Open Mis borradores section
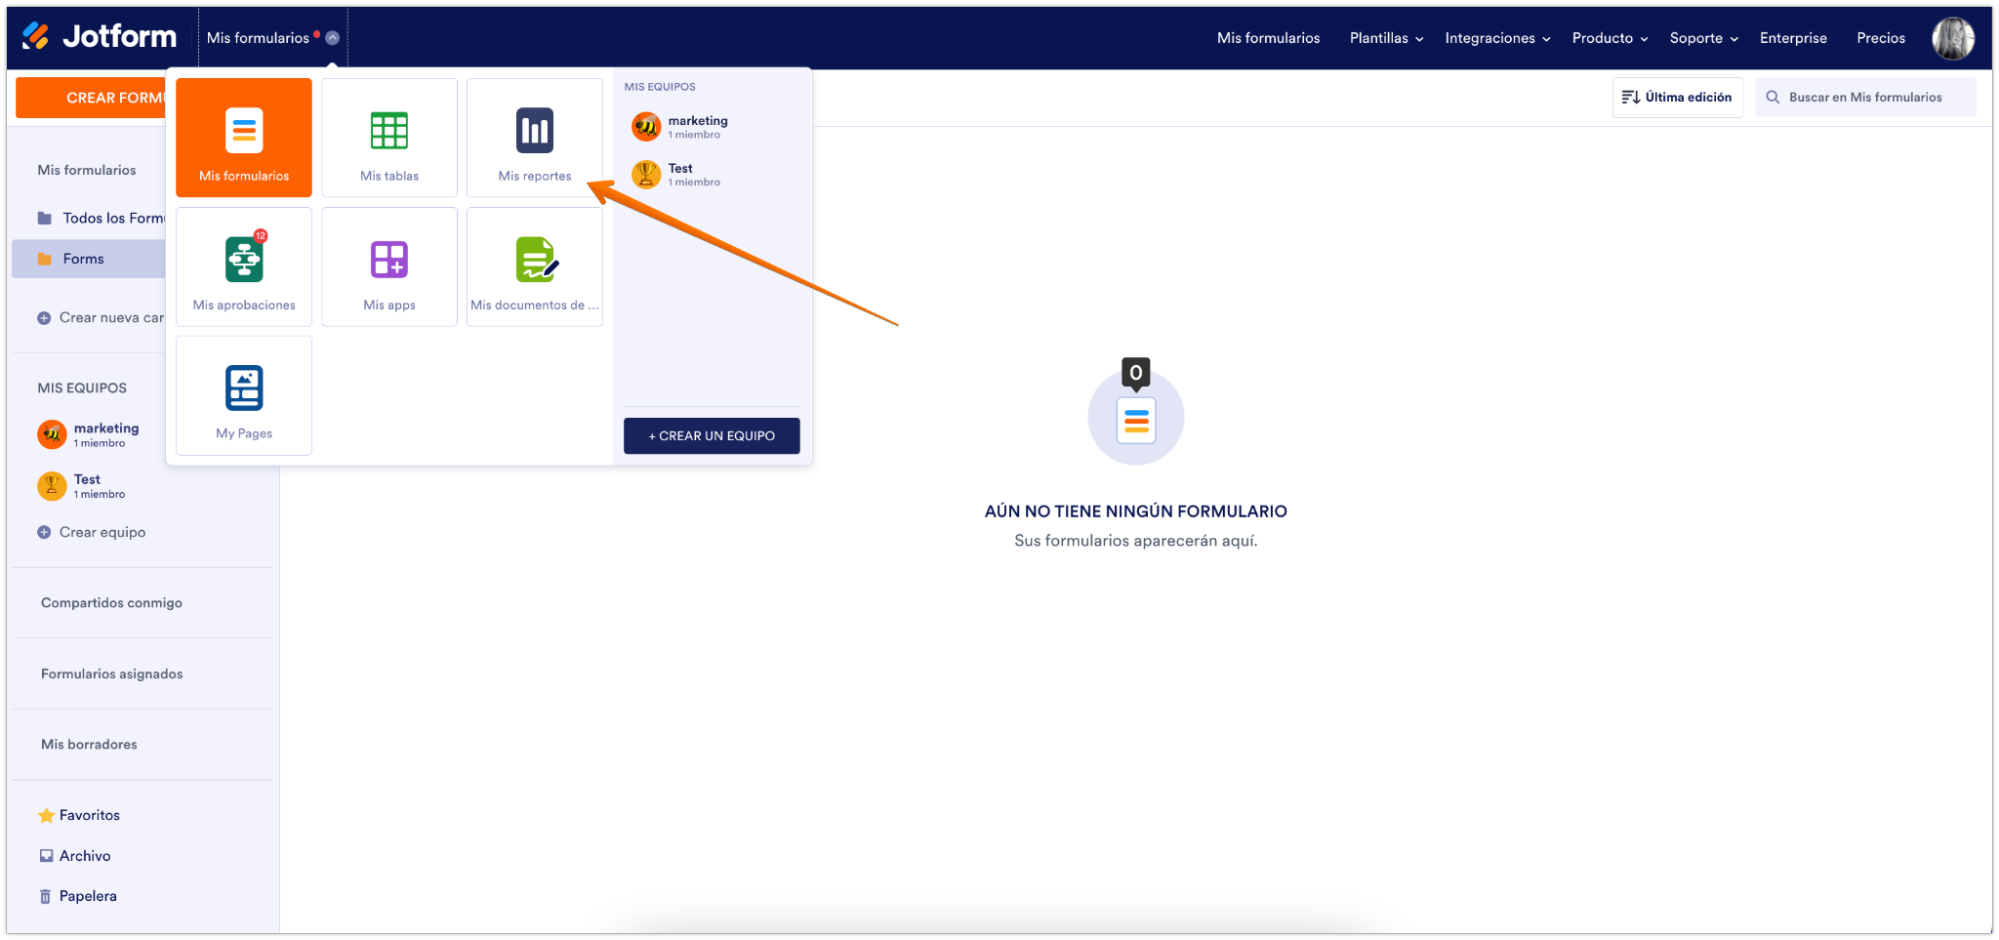The width and height of the screenshot is (1999, 940). click(89, 744)
